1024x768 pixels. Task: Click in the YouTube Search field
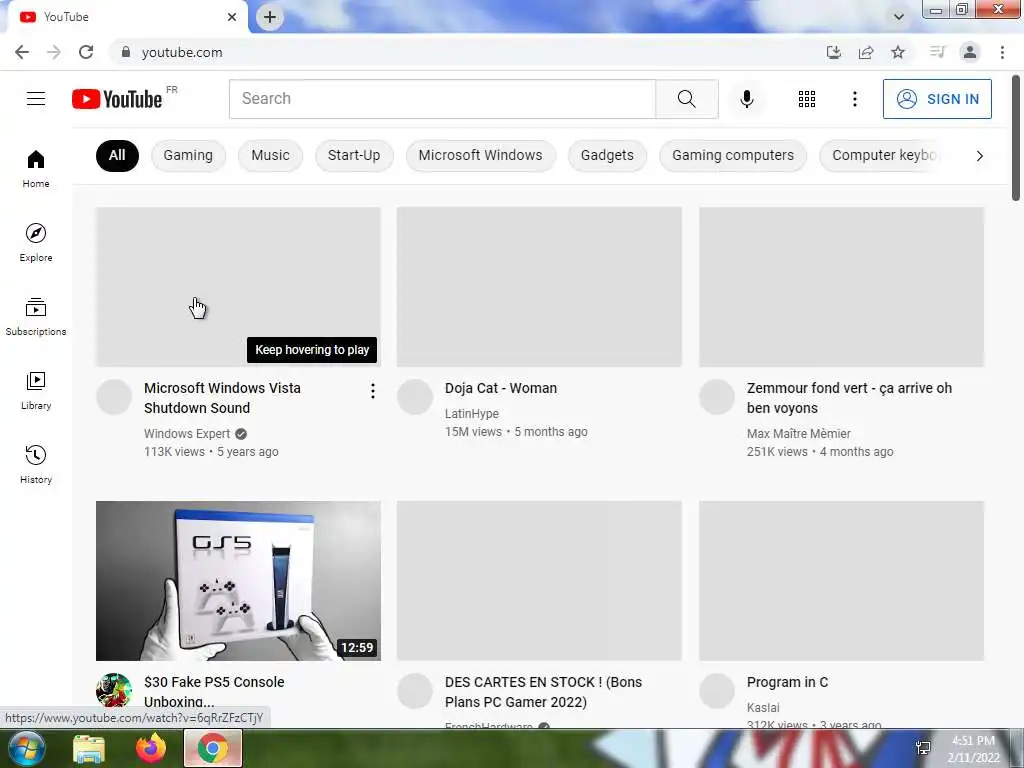[442, 99]
